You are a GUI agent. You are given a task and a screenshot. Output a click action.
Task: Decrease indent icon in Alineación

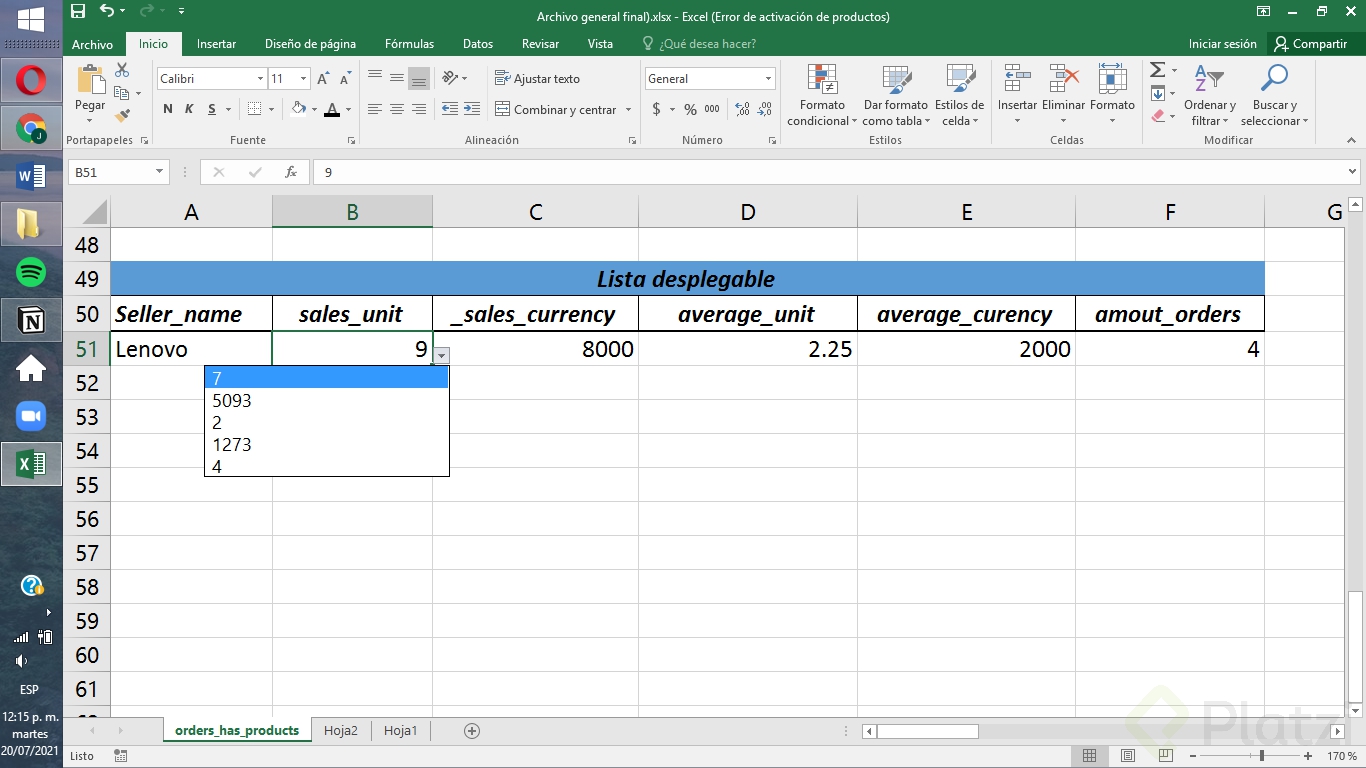pos(449,110)
